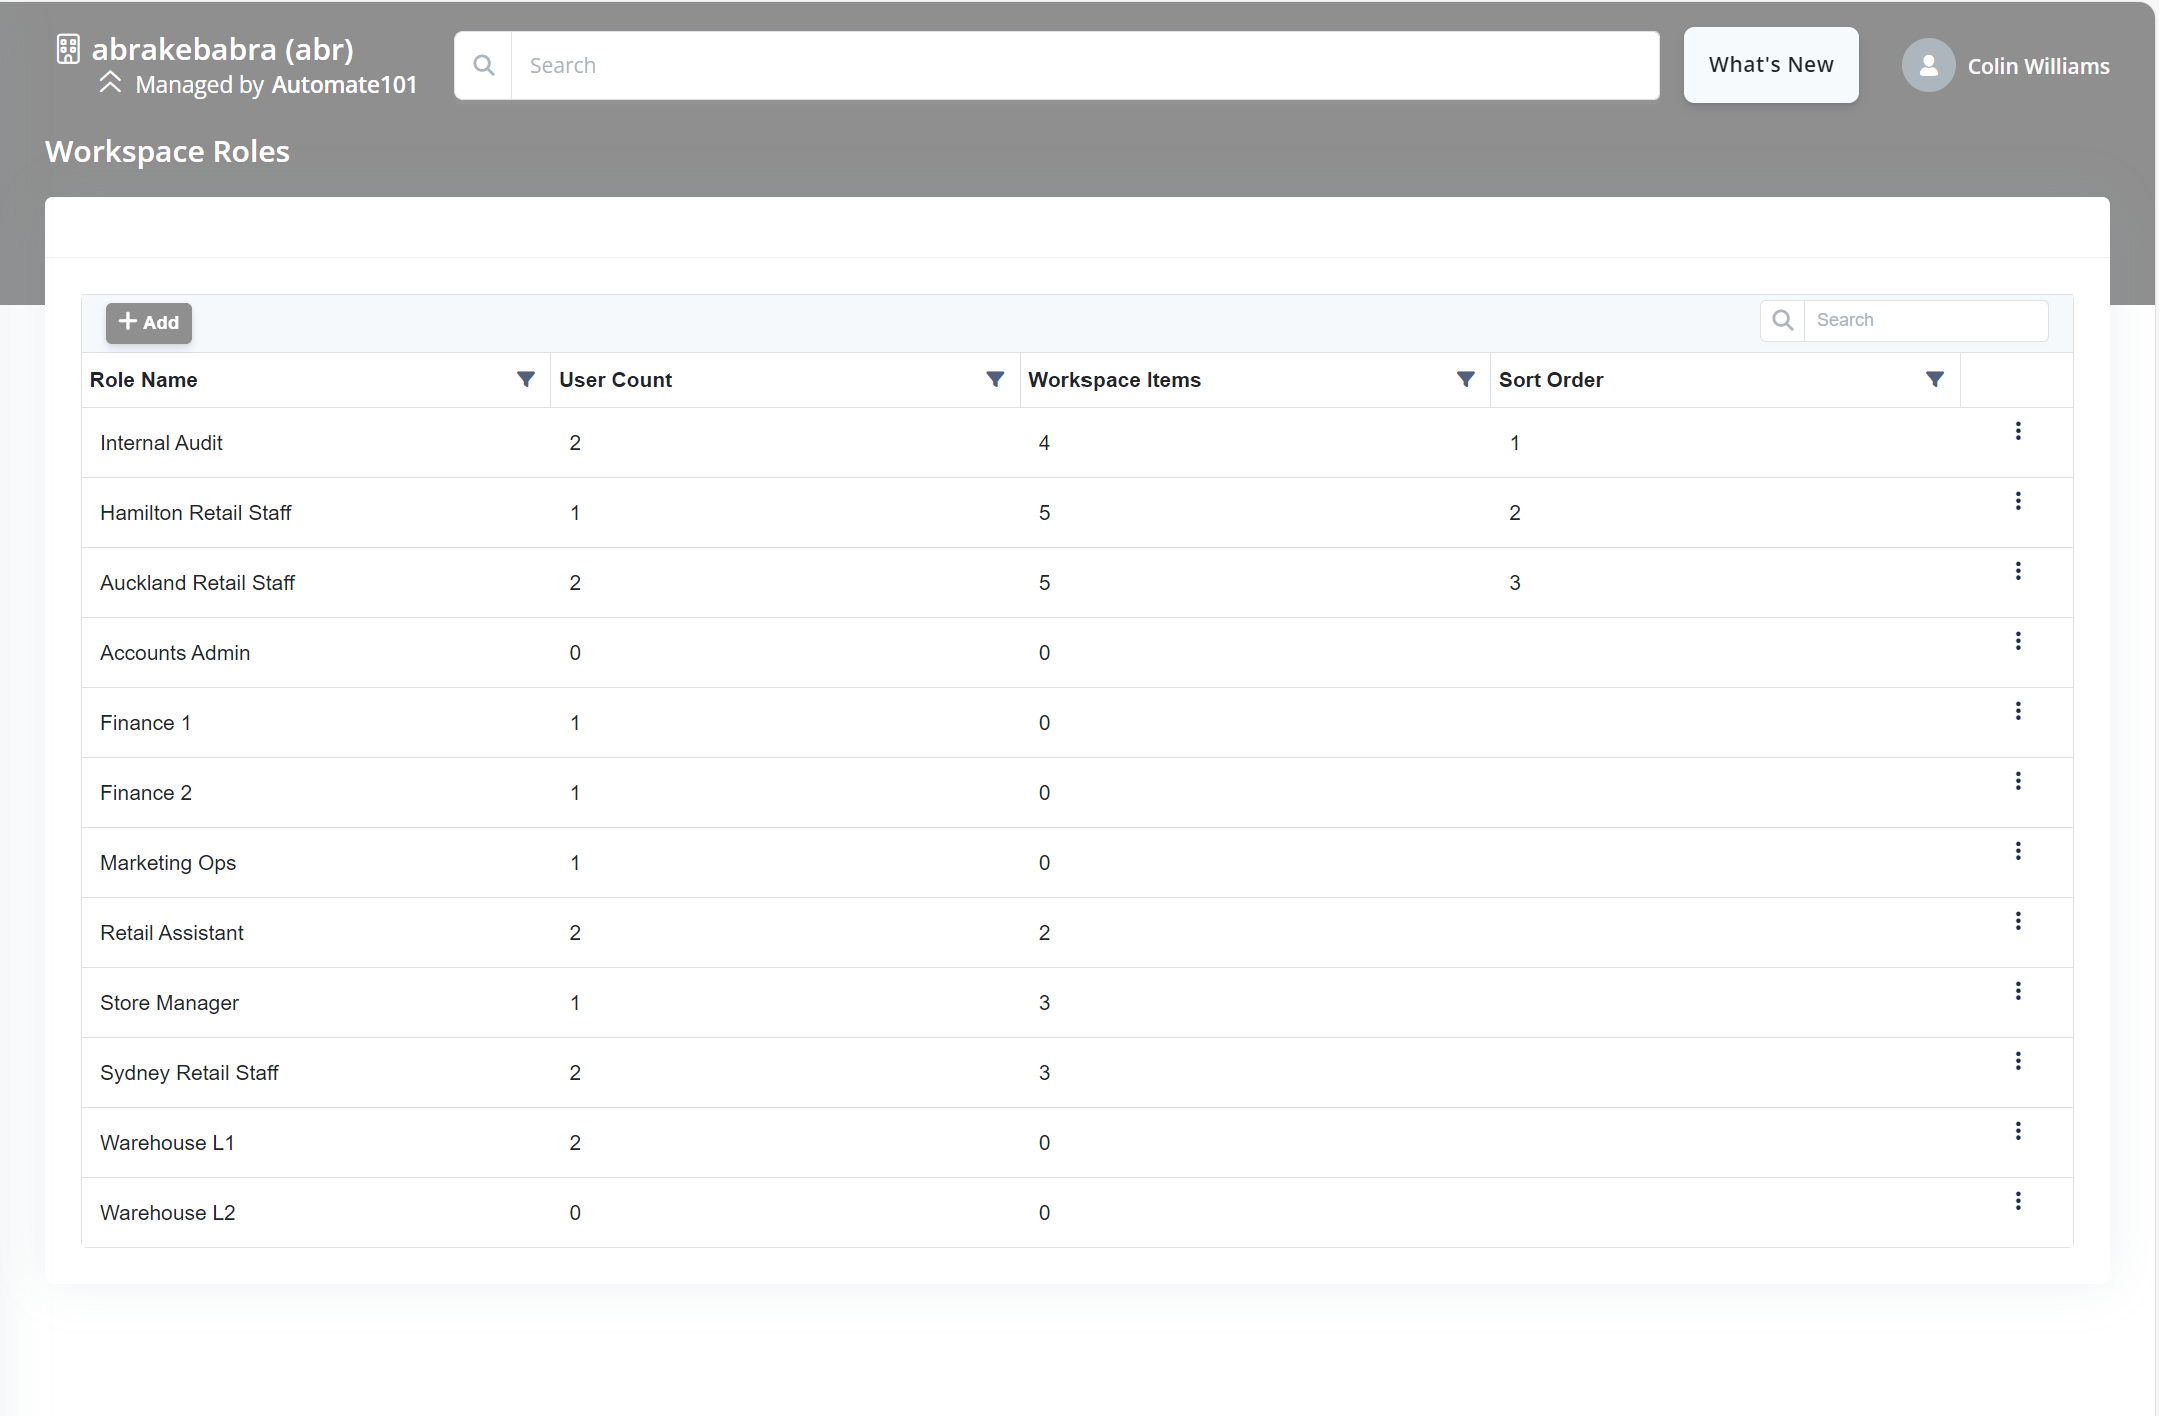Sort by Sort Order column header
The image size is (2160, 1416).
click(1551, 380)
